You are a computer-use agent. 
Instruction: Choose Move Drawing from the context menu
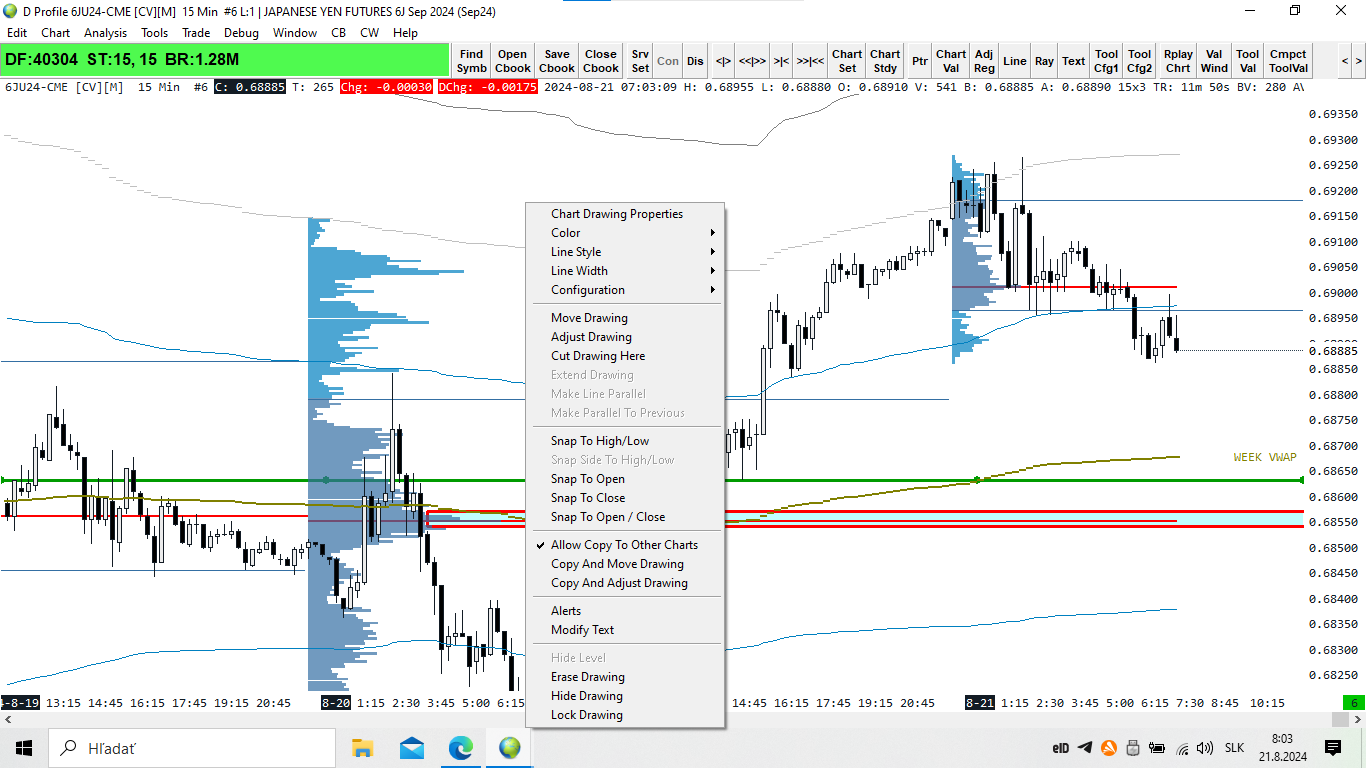pyautogui.click(x=625, y=318)
